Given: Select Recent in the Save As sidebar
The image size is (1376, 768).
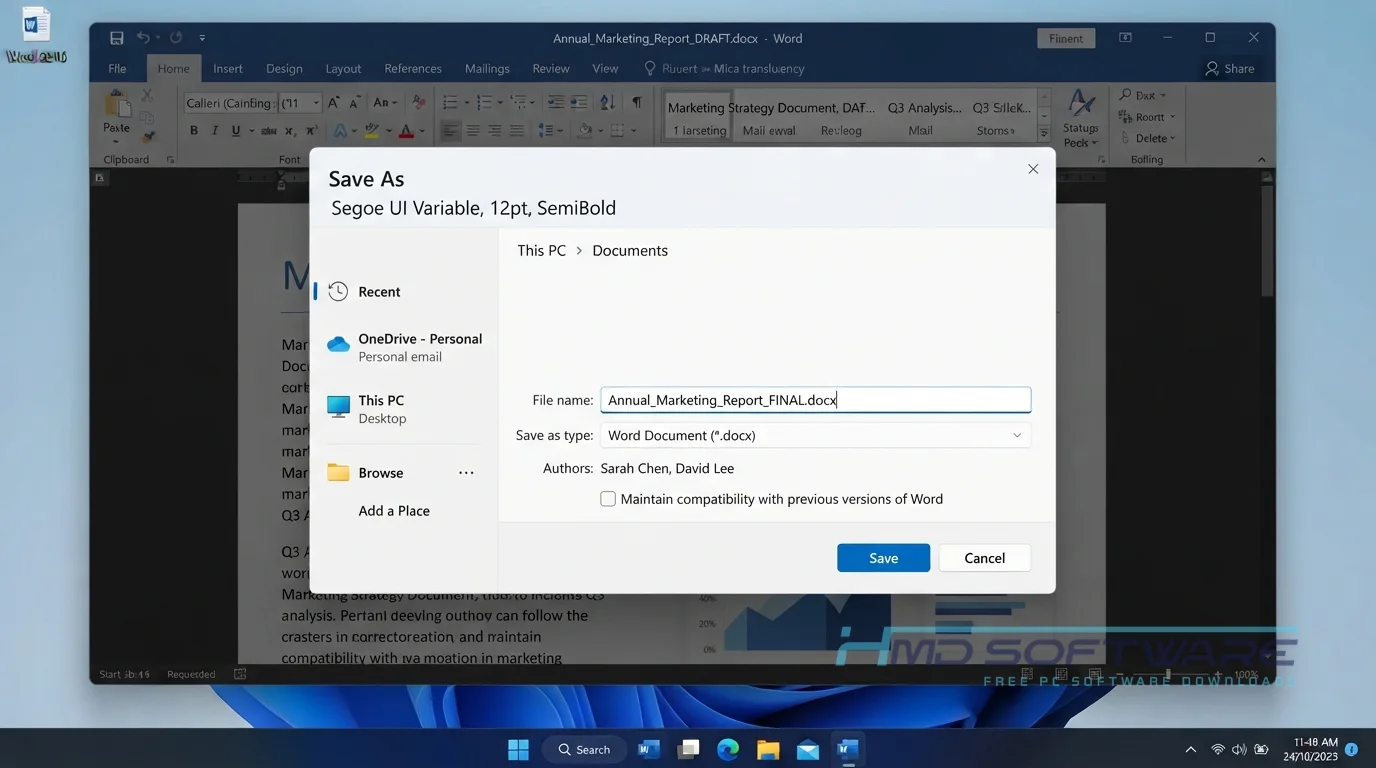Looking at the screenshot, I should [x=404, y=292].
